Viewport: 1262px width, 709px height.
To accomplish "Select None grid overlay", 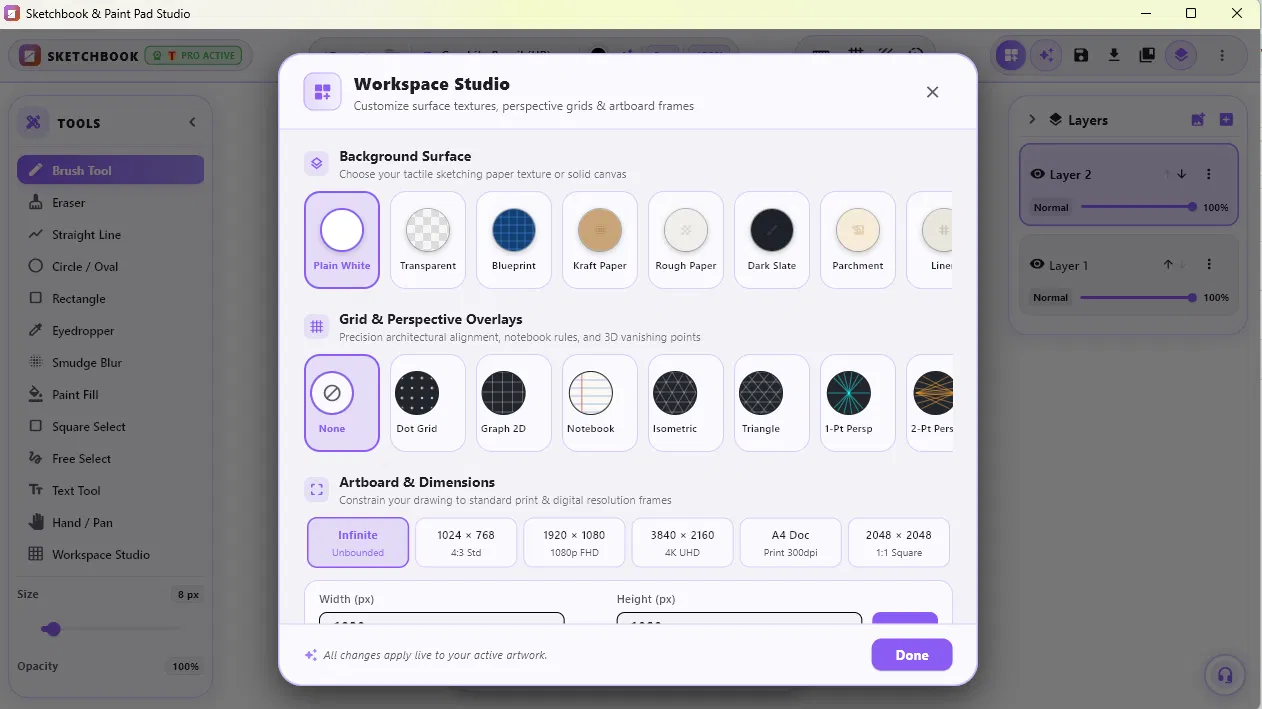I will point(342,403).
